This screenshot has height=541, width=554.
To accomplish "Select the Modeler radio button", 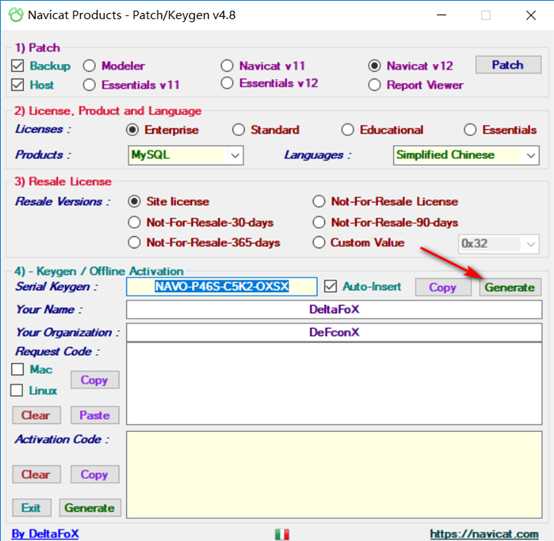I will pyautogui.click(x=89, y=66).
